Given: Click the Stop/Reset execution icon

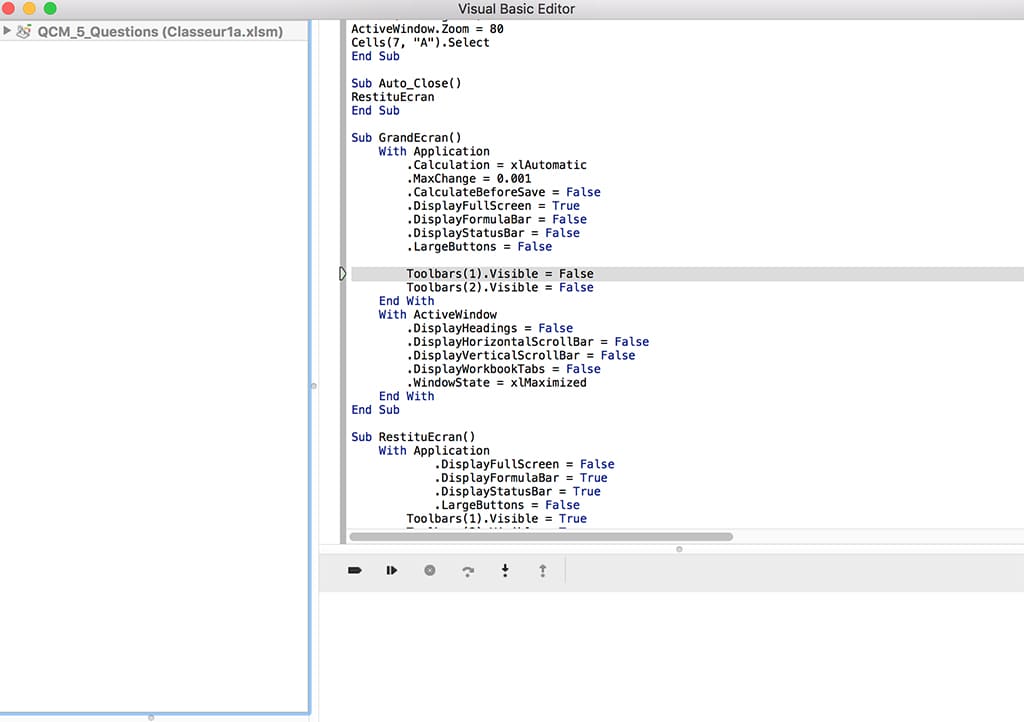Looking at the screenshot, I should click(x=430, y=570).
